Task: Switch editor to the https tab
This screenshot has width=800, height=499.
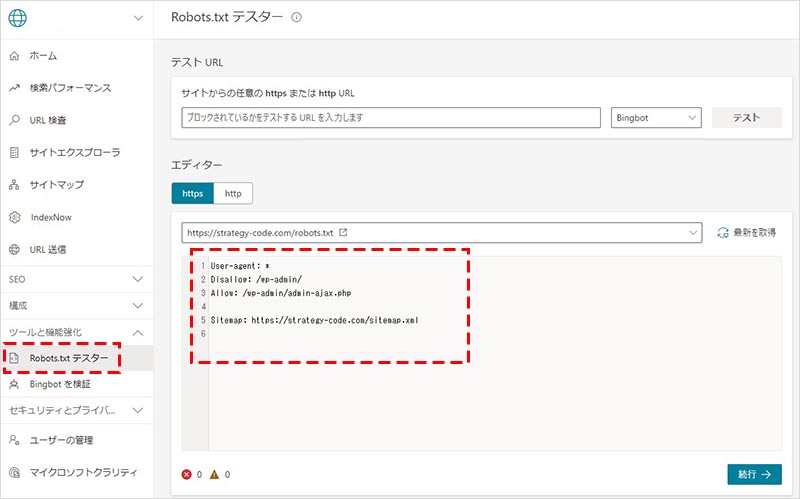Action: point(192,193)
